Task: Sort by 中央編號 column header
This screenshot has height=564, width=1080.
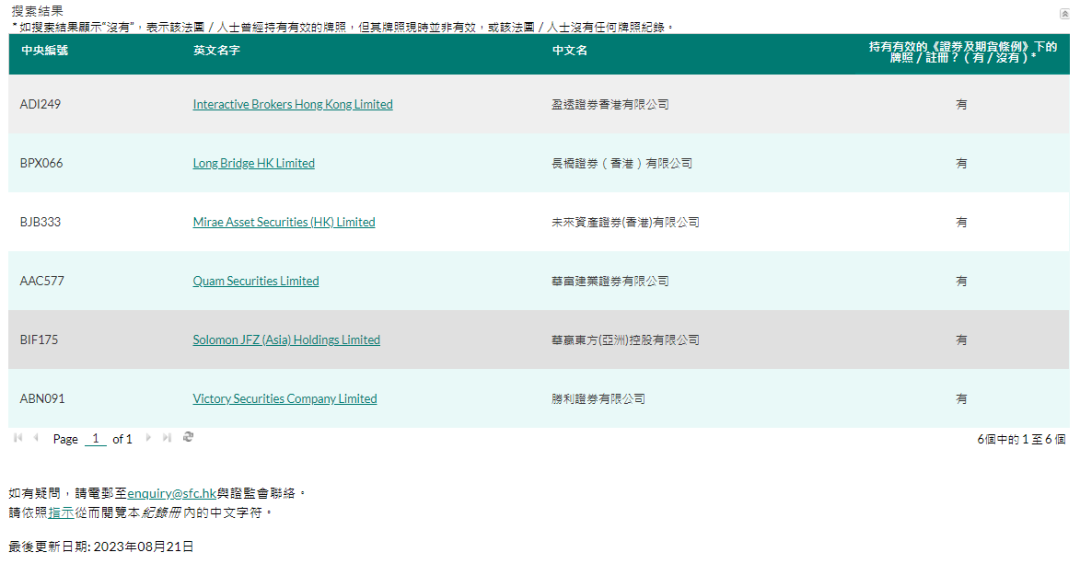Action: pyautogui.click(x=45, y=51)
